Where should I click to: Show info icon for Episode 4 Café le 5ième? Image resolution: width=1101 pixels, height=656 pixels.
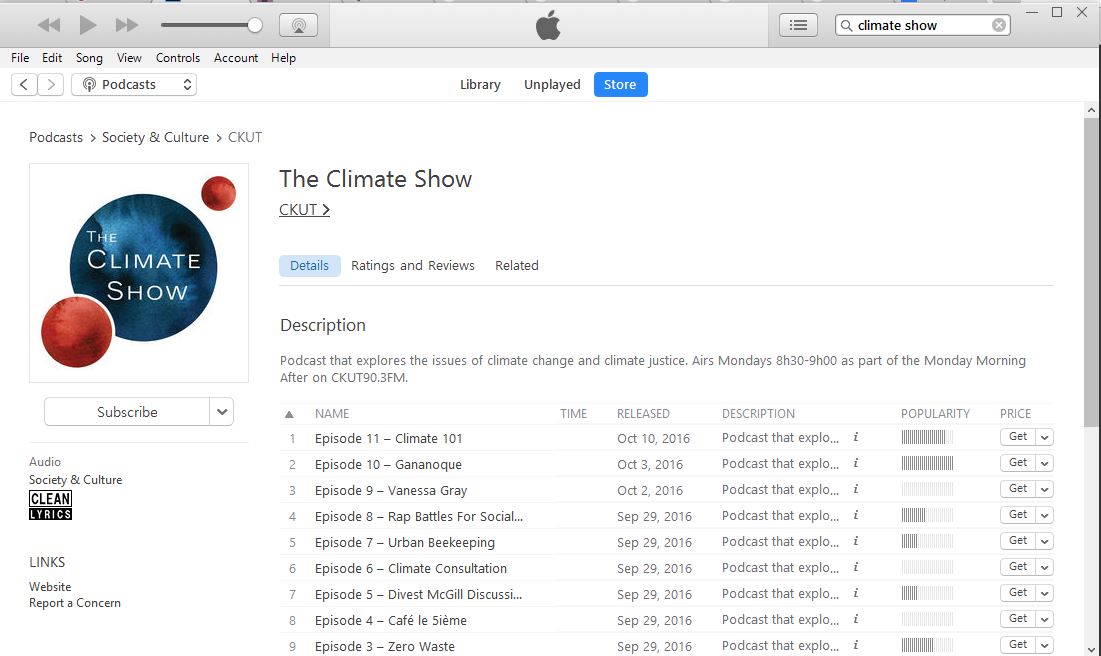point(855,619)
